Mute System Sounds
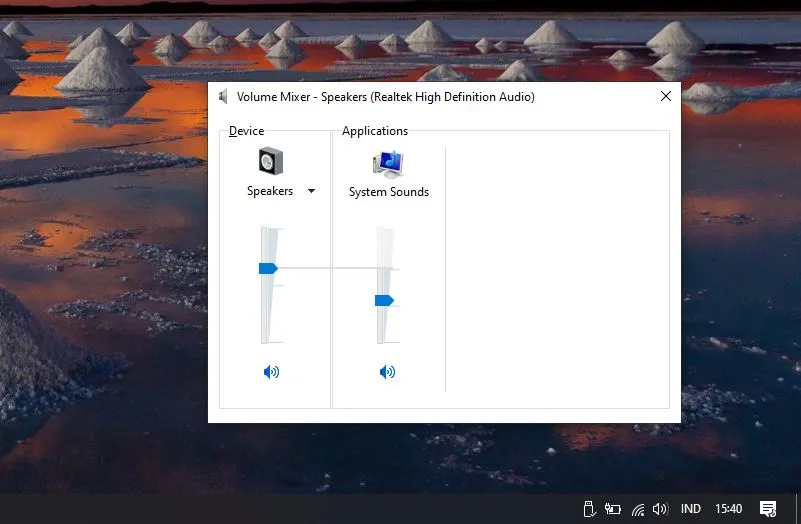Screen dimensions: 801x524 [x=388, y=372]
